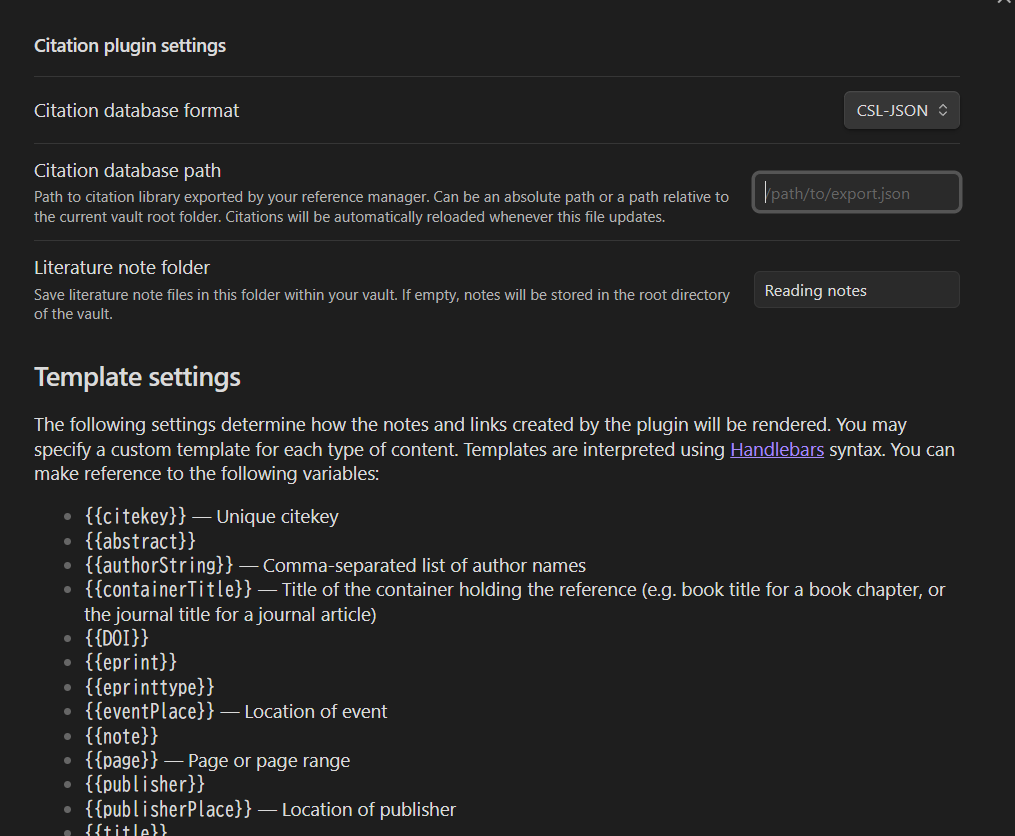The height and width of the screenshot is (836, 1015).
Task: Click the 'Page or page range' description
Action: 269,761
